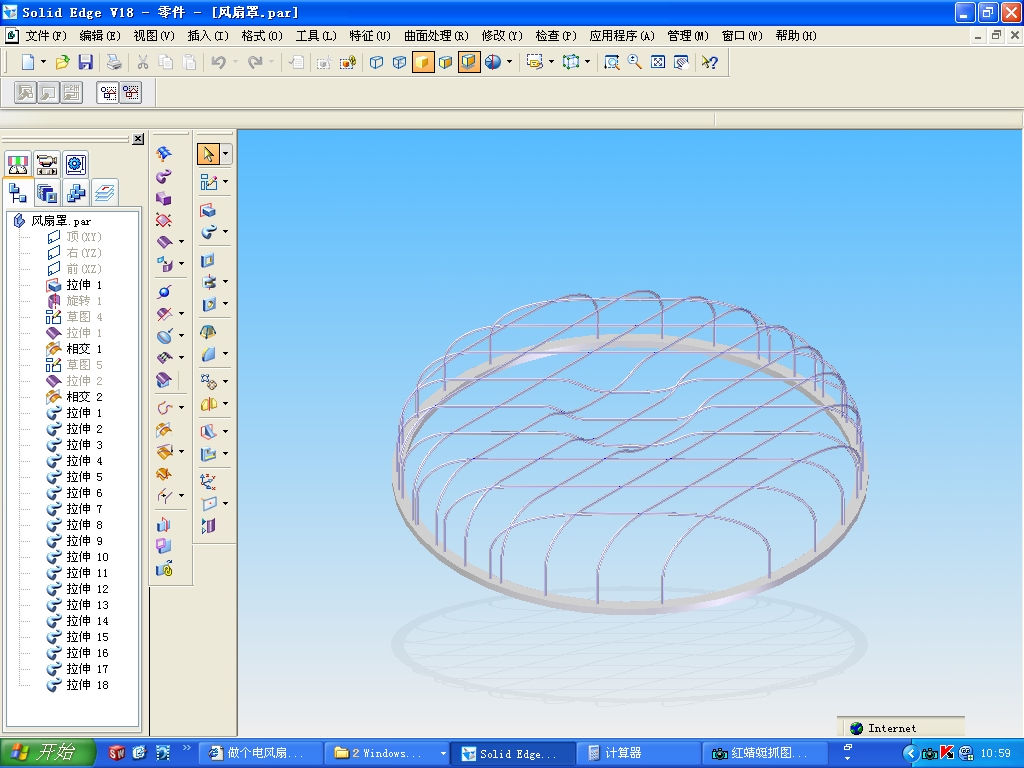Viewport: 1024px width, 768px height.
Task: Switch to wireframe cube display mode
Action: coord(377,62)
